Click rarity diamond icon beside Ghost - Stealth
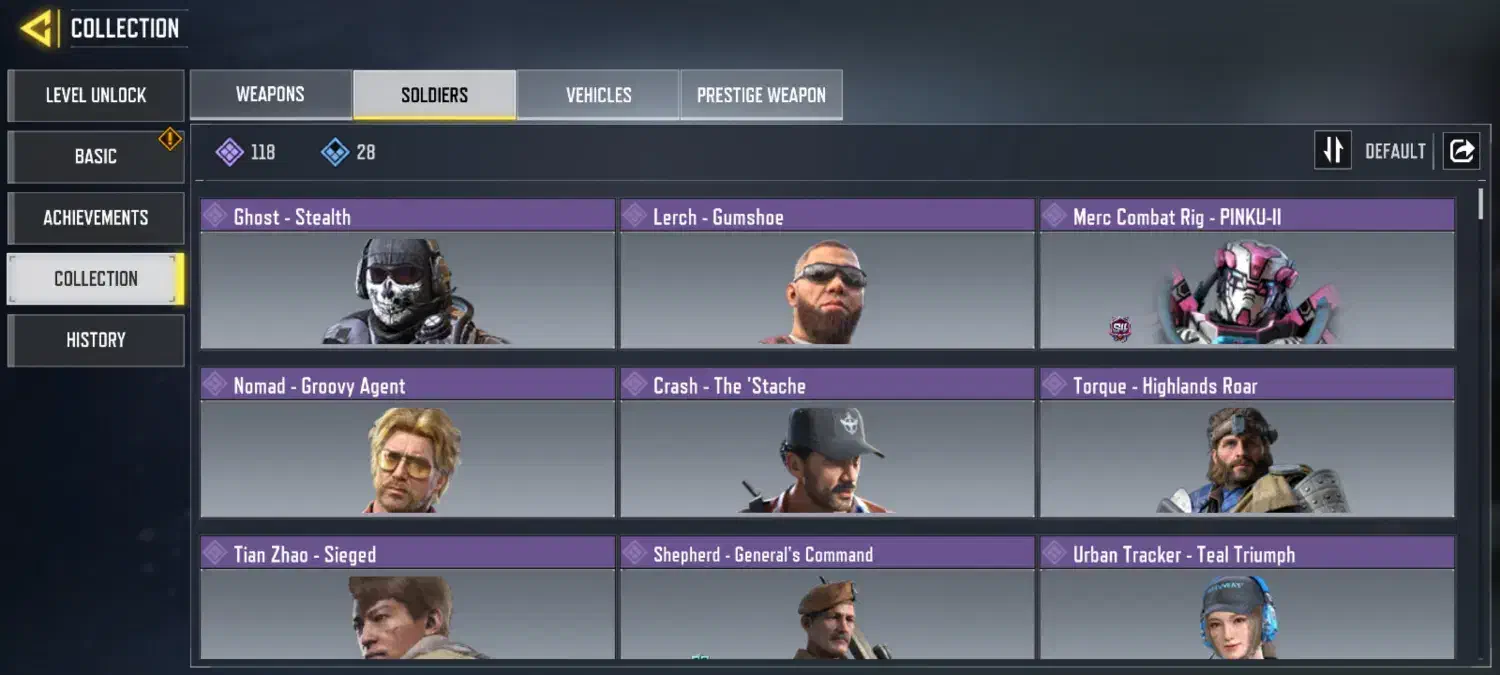This screenshot has width=1500, height=675. 215,215
